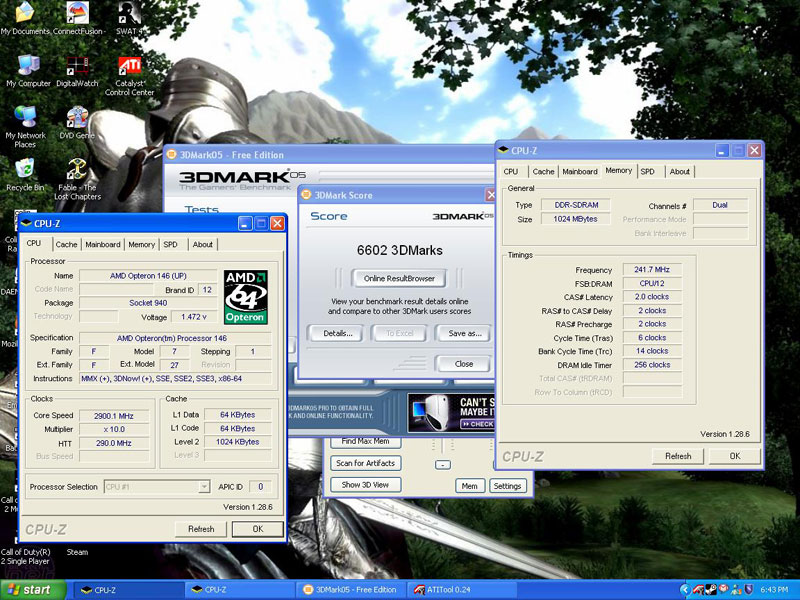Screen dimensions: 800x600
Task: Click the Type value DDR-SDRAM
Action: pyautogui.click(x=576, y=205)
